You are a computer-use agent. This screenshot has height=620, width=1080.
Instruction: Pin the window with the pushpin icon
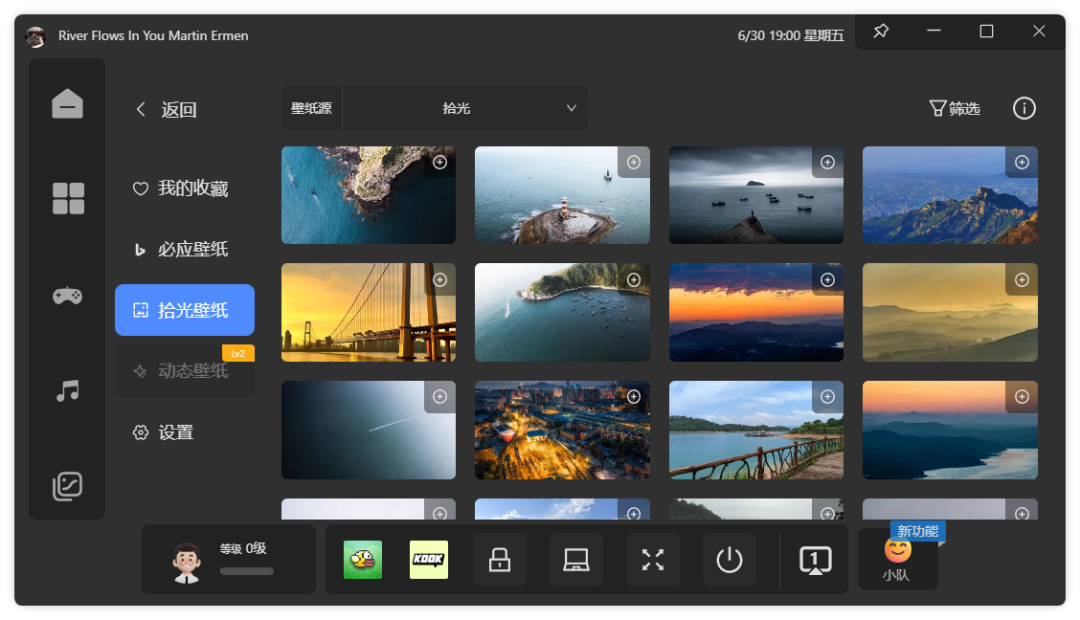[881, 32]
